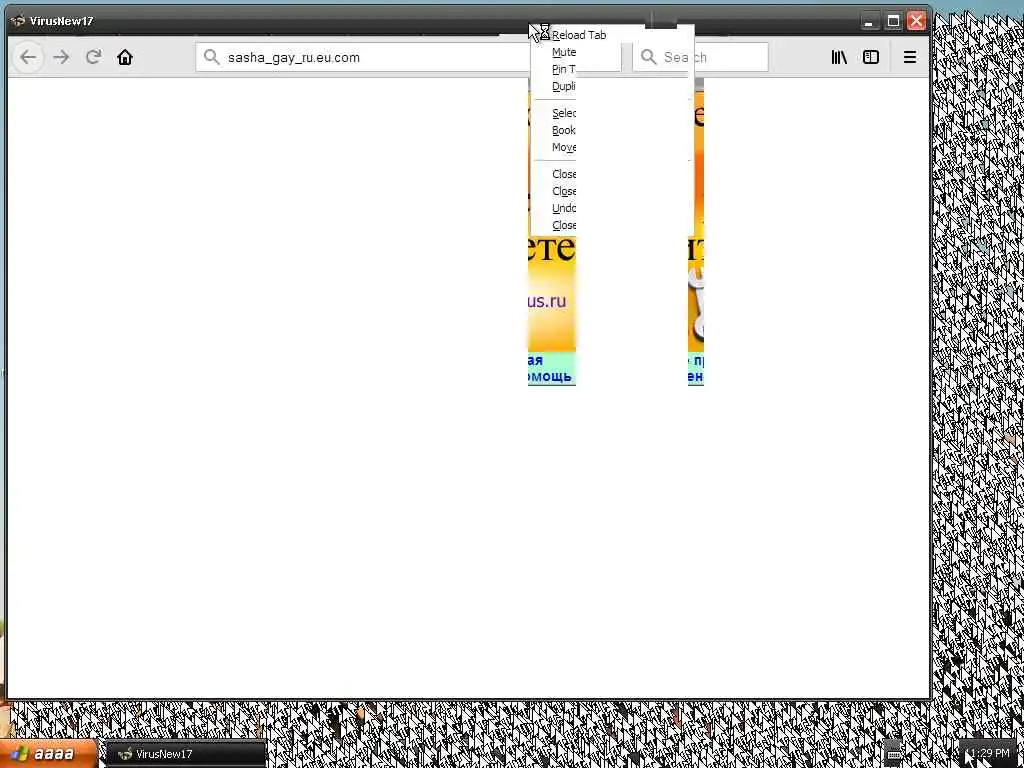Open the Library bookshelf icon

click(839, 57)
